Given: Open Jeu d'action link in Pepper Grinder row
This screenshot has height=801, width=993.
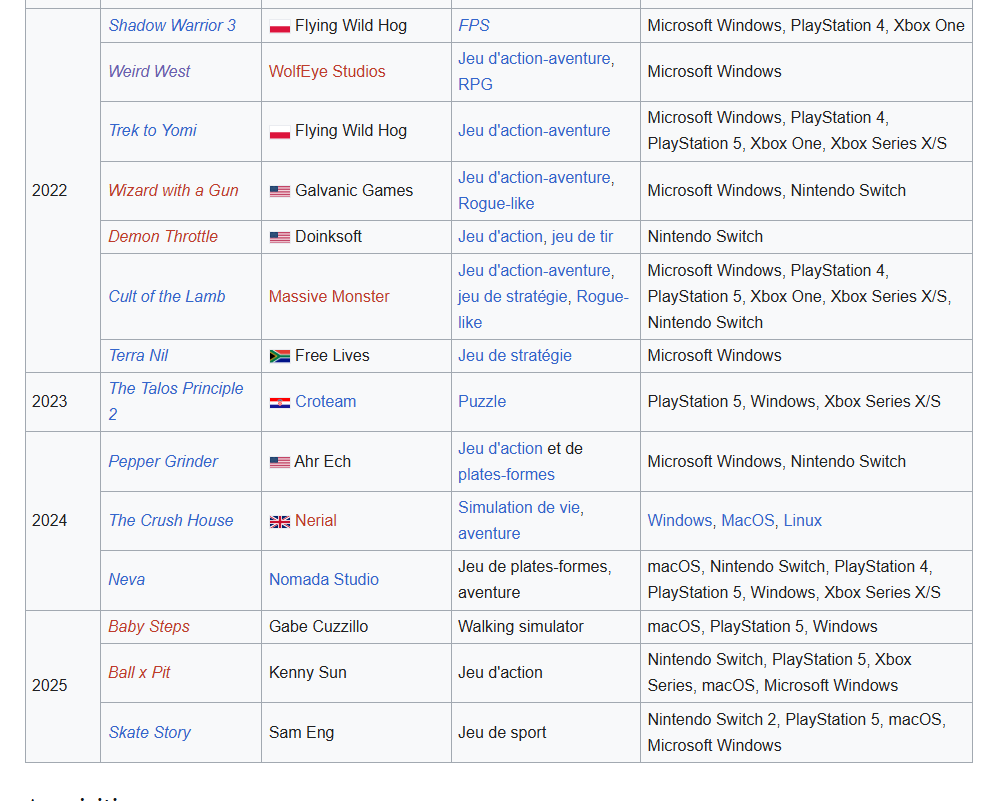Looking at the screenshot, I should [500, 448].
